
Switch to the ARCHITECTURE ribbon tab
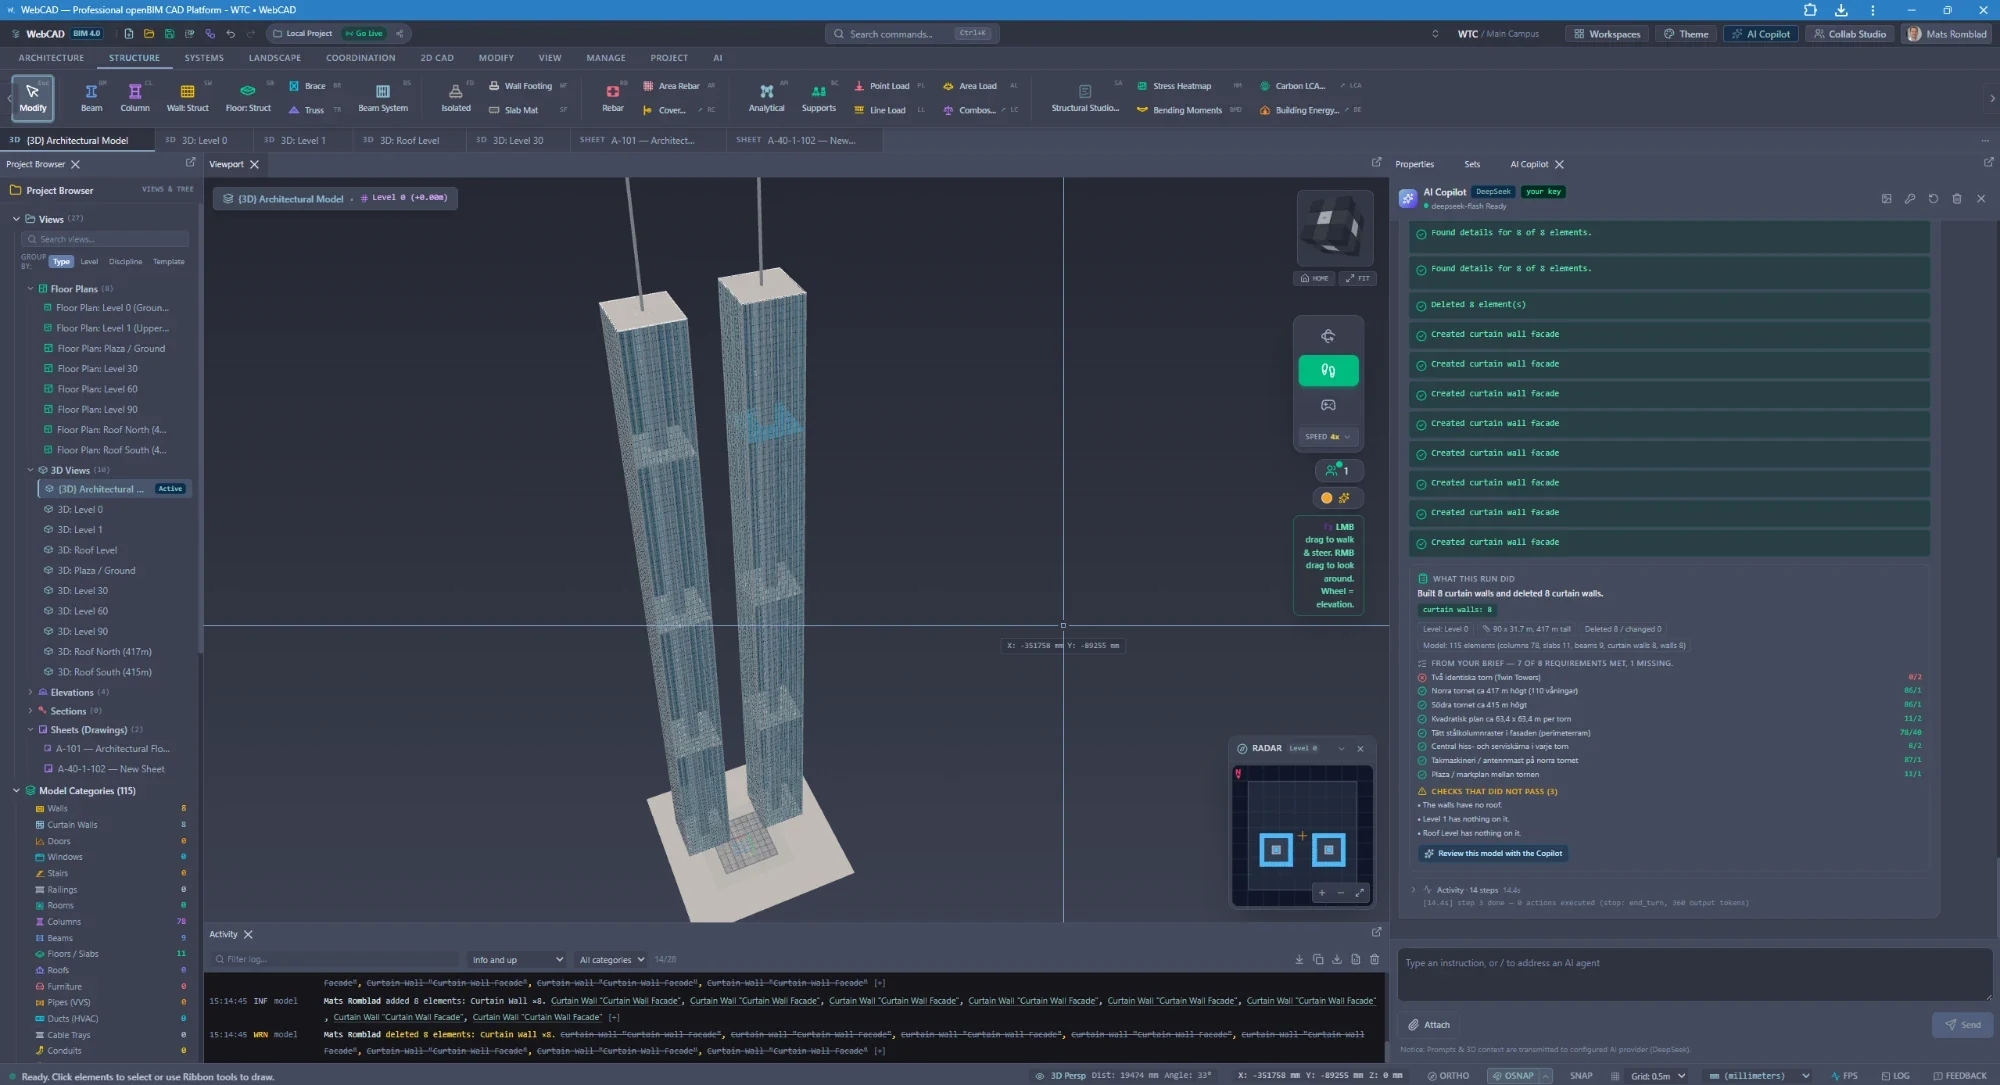(51, 58)
